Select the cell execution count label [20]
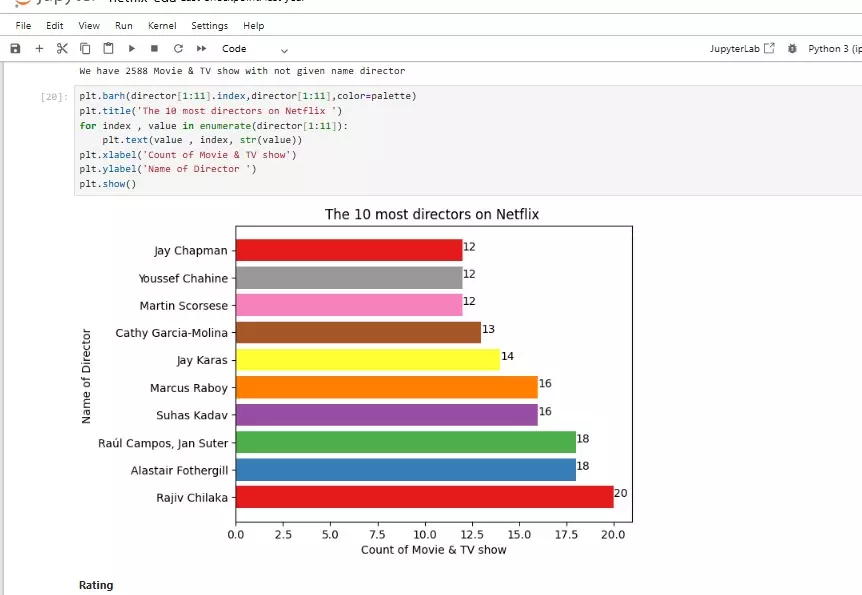This screenshot has height=595, width=862. click(x=54, y=96)
